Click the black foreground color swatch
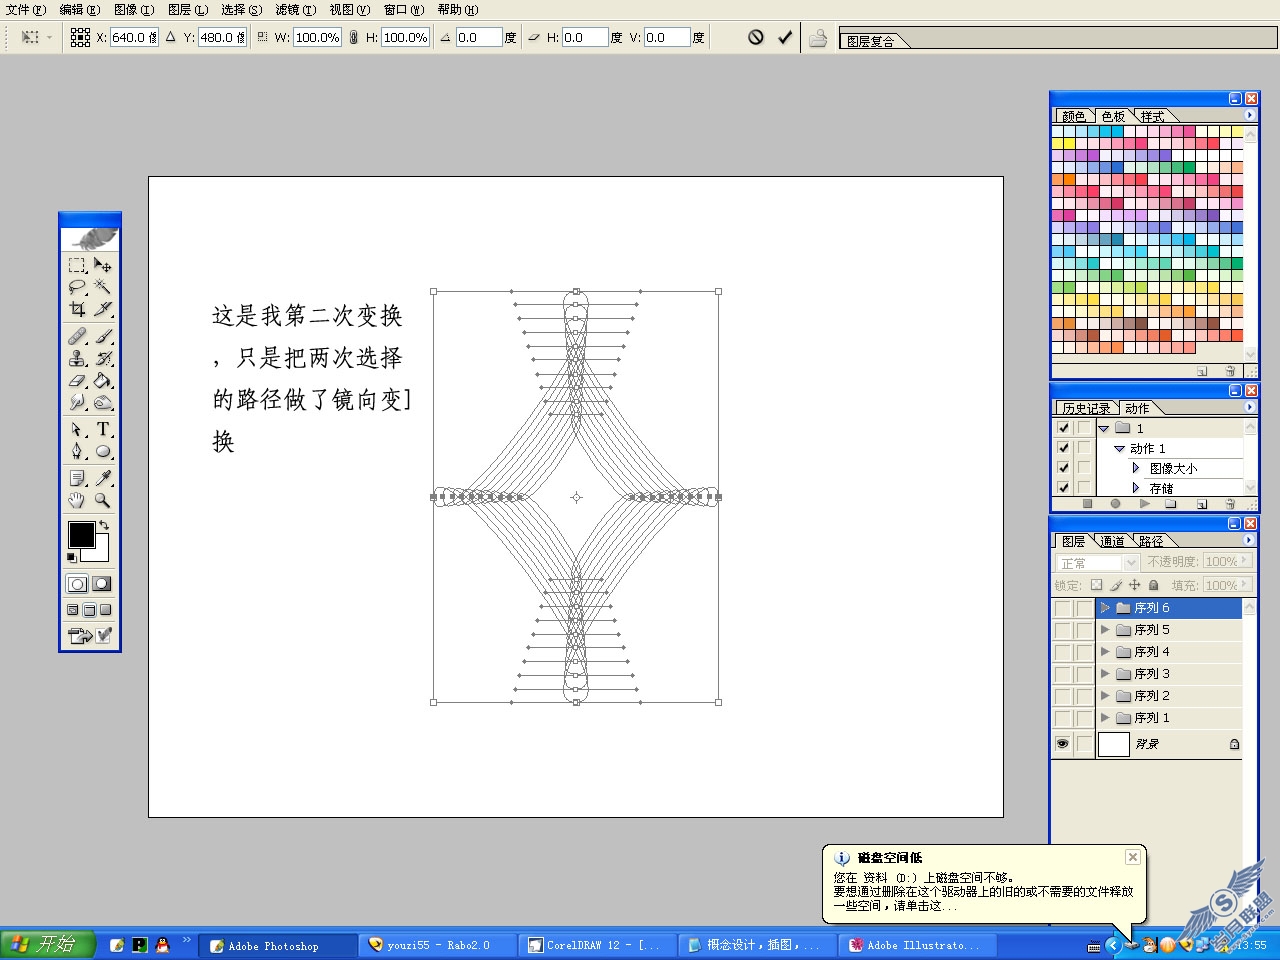 pos(81,534)
